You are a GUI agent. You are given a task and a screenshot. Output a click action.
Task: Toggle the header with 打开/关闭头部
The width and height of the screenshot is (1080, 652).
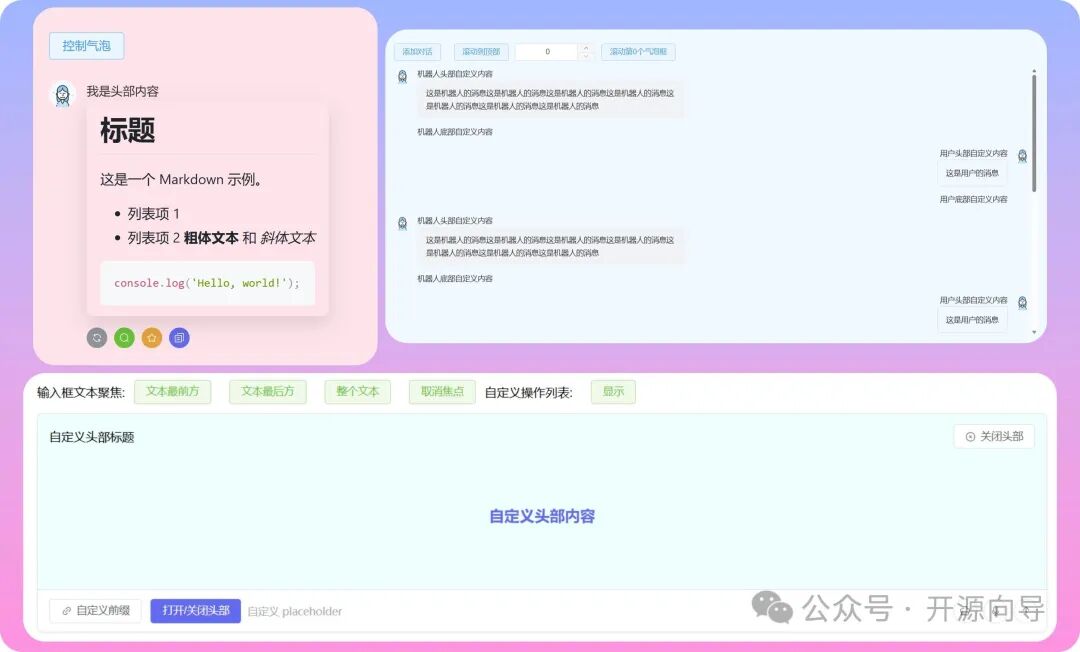point(195,611)
